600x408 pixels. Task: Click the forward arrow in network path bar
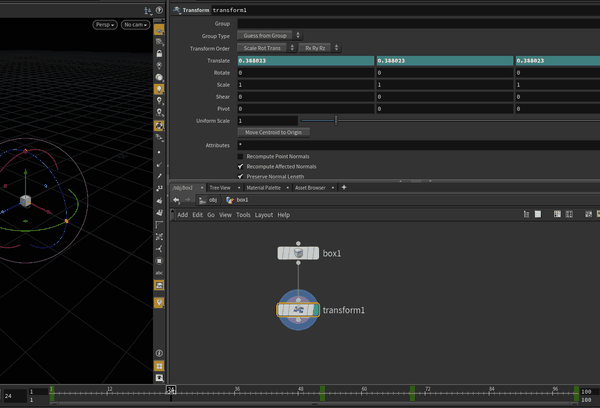pos(188,200)
